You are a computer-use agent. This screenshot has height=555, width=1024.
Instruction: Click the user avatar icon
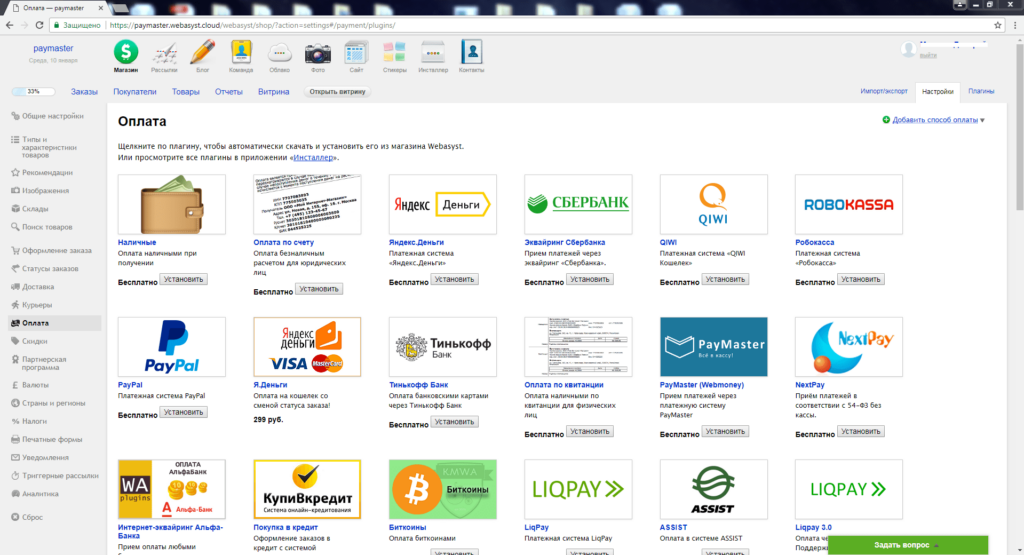[908, 50]
